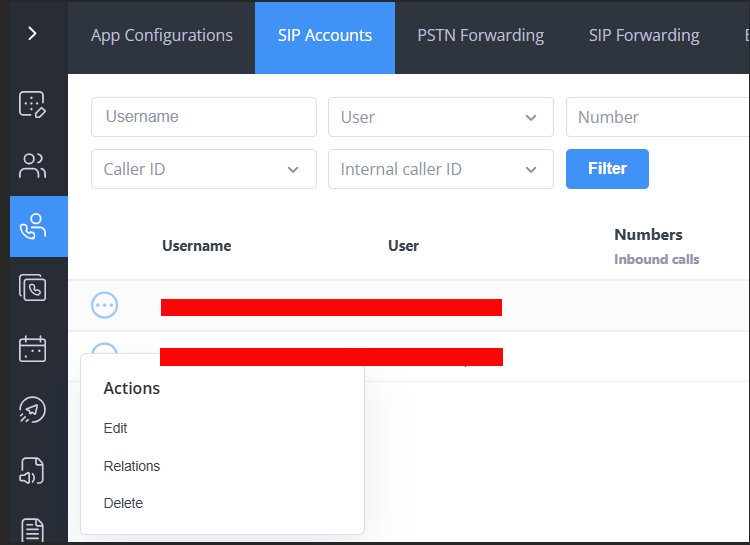
Task: Expand the Internal caller ID dropdown
Action: coord(440,169)
